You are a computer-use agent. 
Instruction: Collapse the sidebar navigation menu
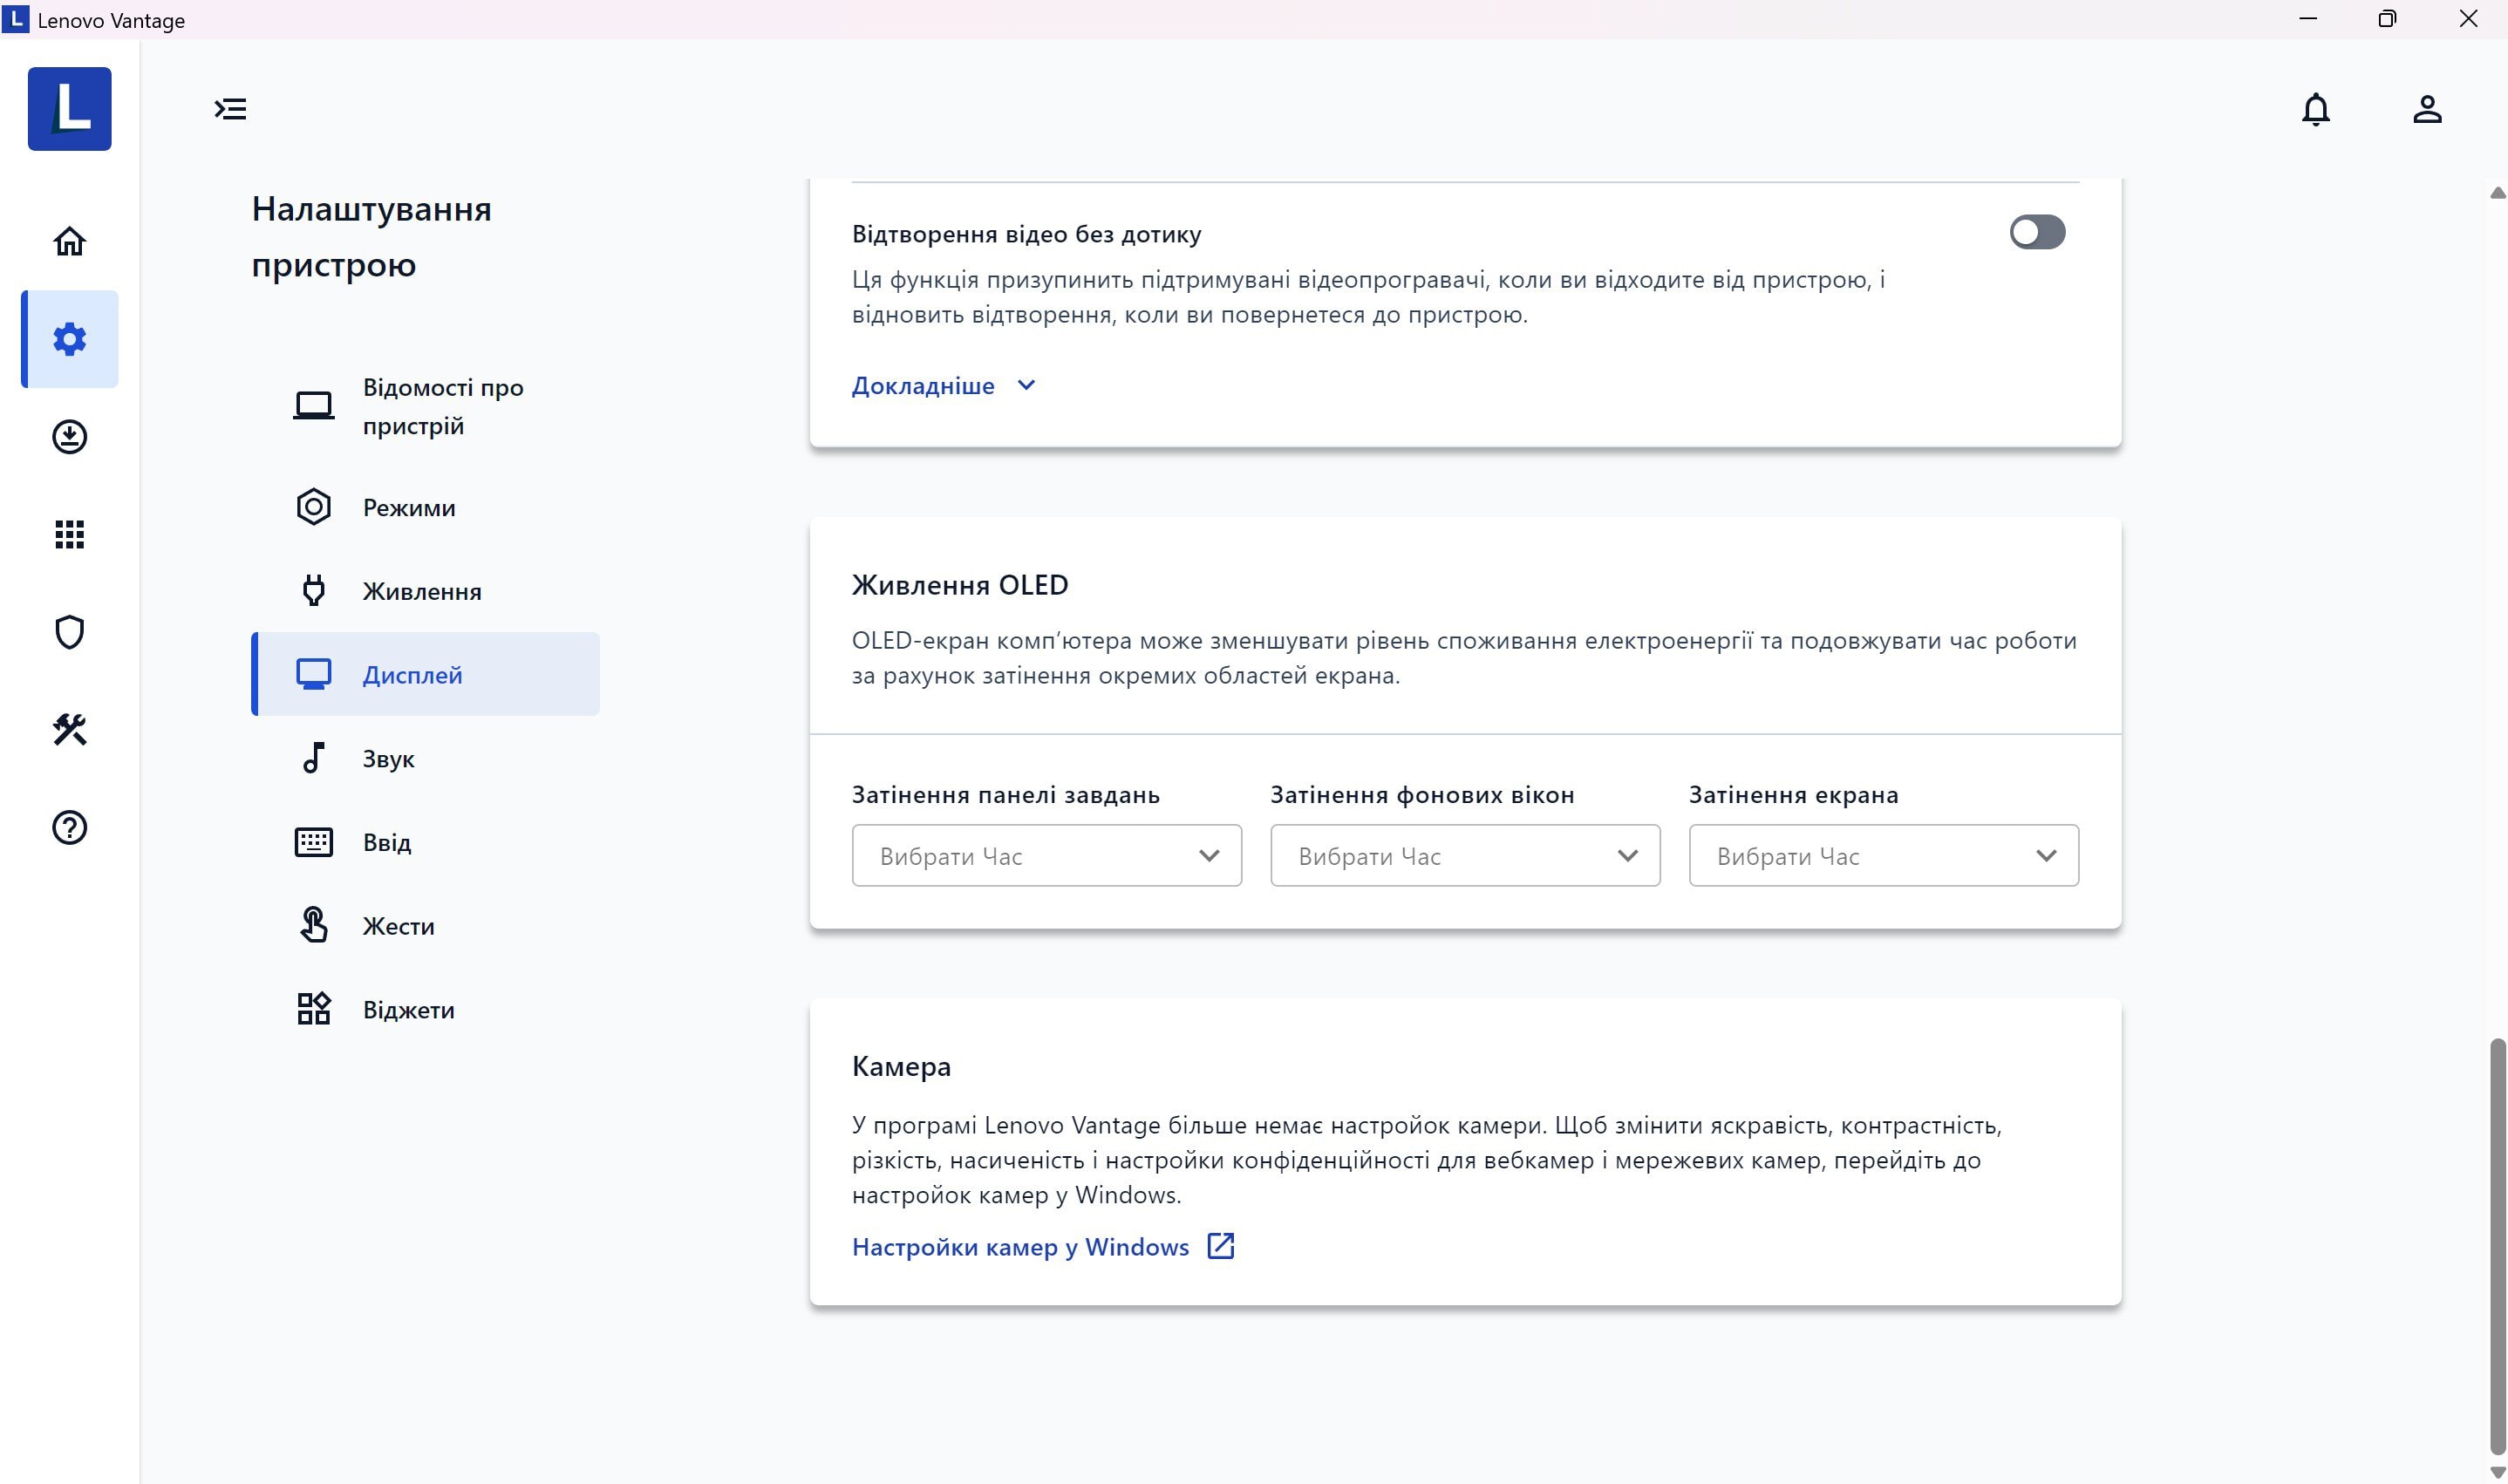pos(231,110)
